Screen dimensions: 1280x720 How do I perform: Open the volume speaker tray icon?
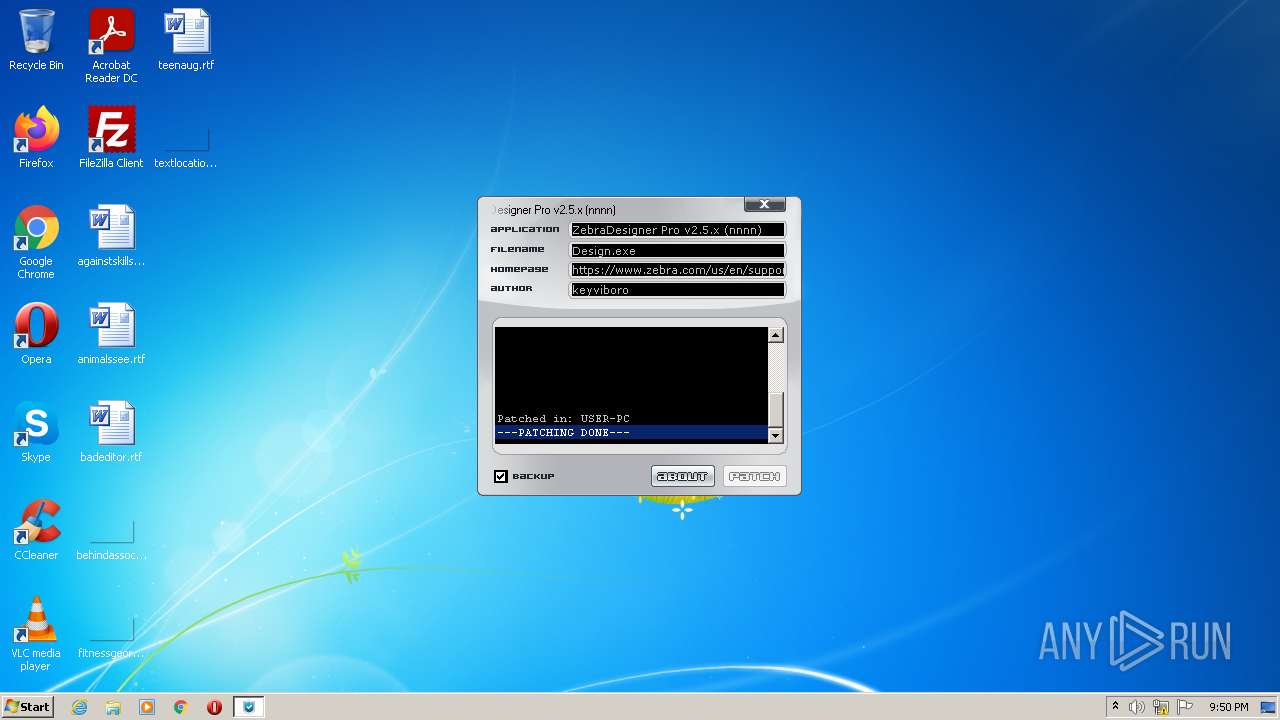pos(1137,707)
